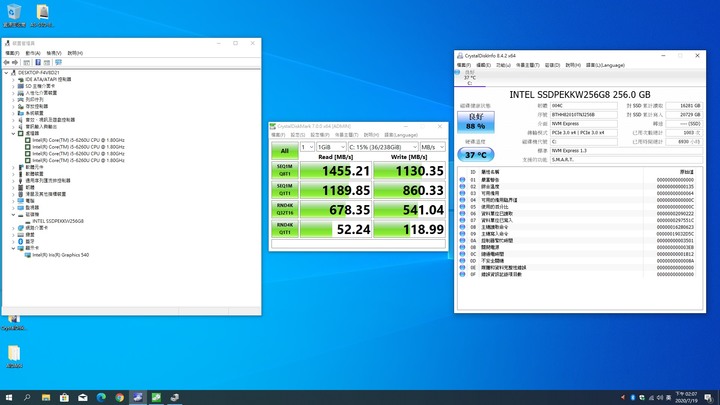This screenshot has width=720, height=405.
Task: Click the PCIe 3.0 x4 transfer mode field
Action: coord(584,133)
